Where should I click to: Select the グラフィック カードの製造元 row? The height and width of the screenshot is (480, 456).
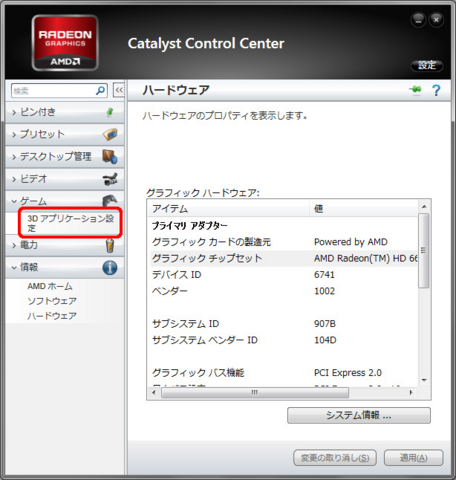(283, 242)
